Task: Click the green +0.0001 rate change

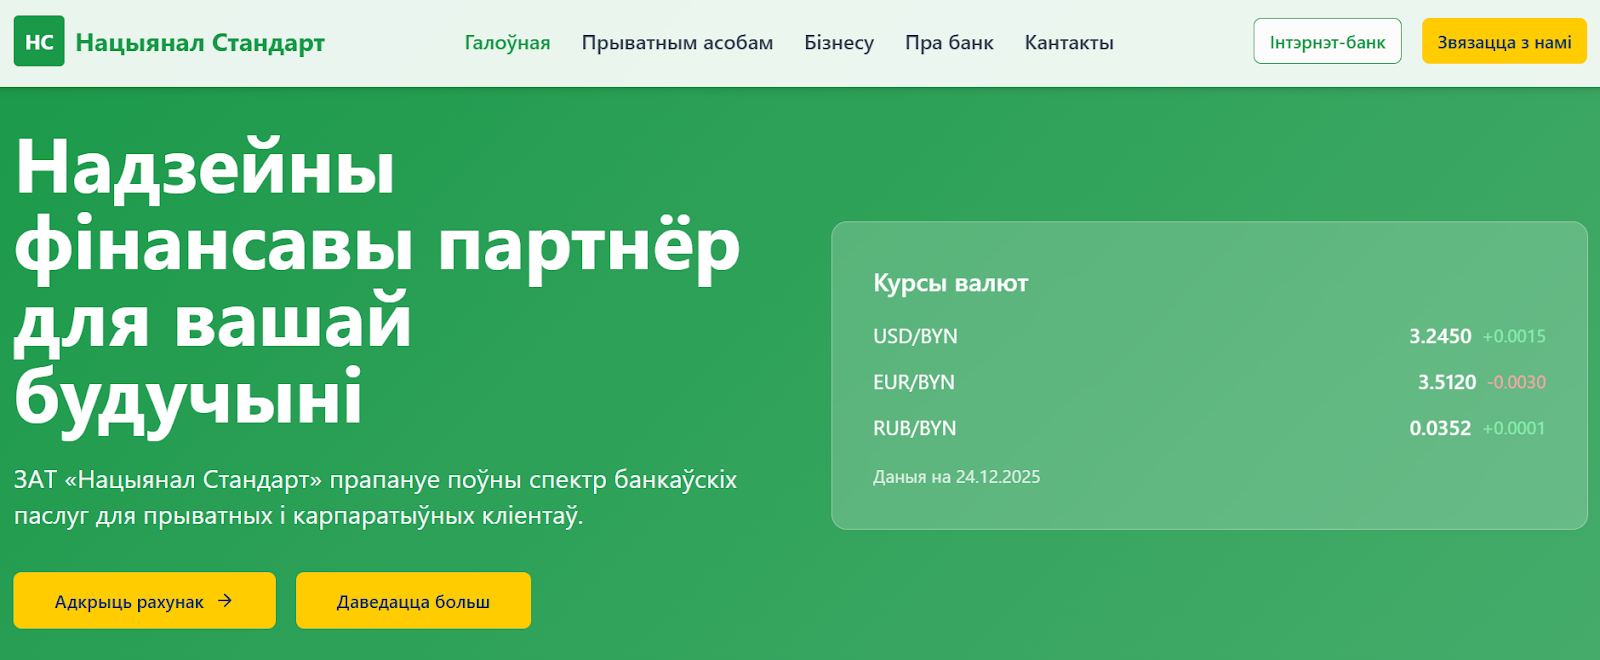Action: (1513, 429)
